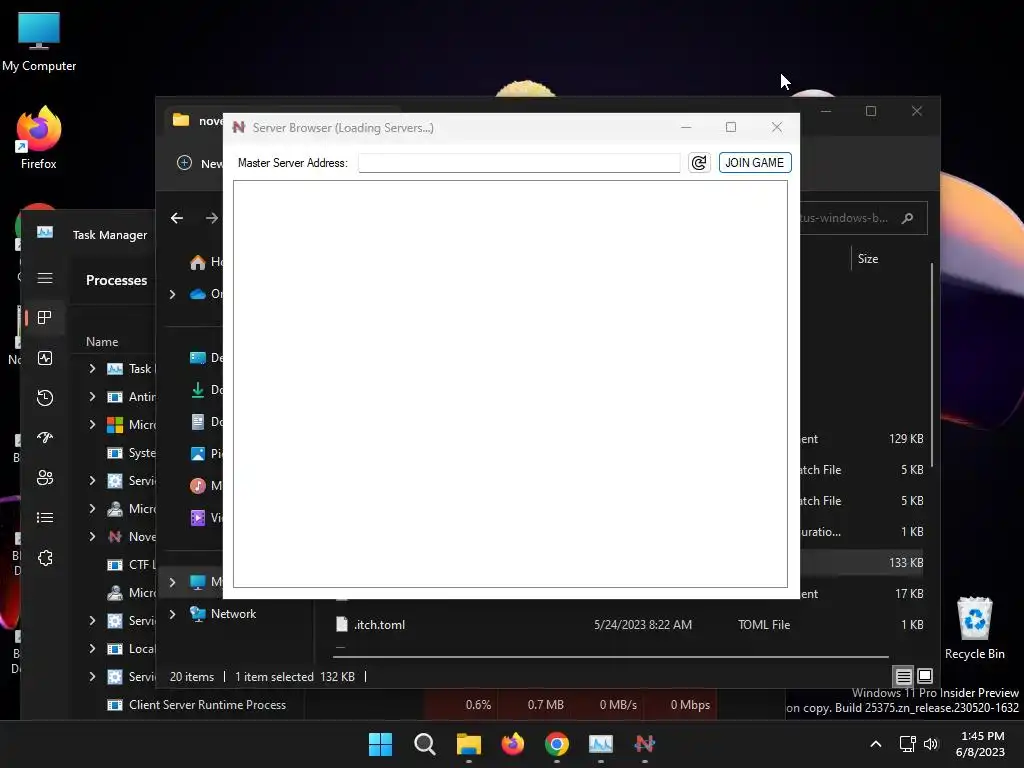Click the Name column header in Task Manager
This screenshot has width=1024, height=768.
pos(102,342)
